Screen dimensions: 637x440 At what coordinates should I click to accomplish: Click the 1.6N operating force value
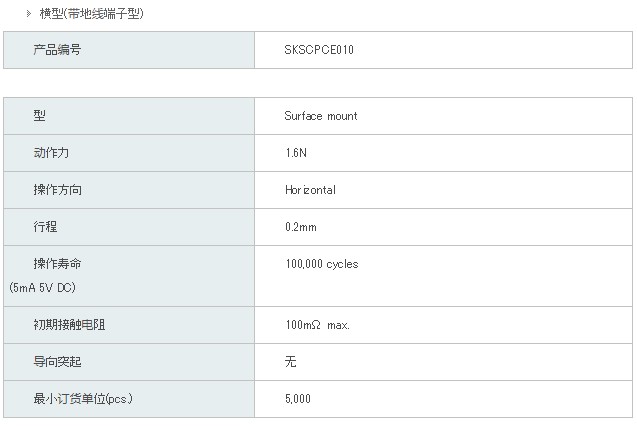pyautogui.click(x=296, y=153)
